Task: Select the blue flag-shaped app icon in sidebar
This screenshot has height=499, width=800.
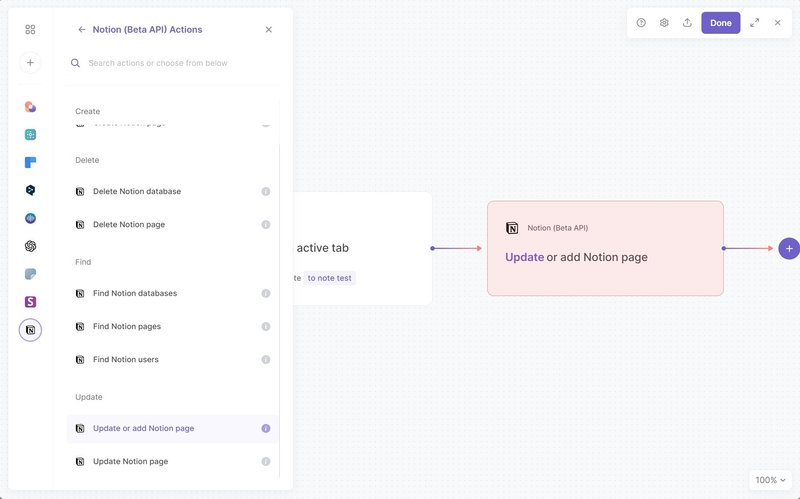Action: coord(30,162)
